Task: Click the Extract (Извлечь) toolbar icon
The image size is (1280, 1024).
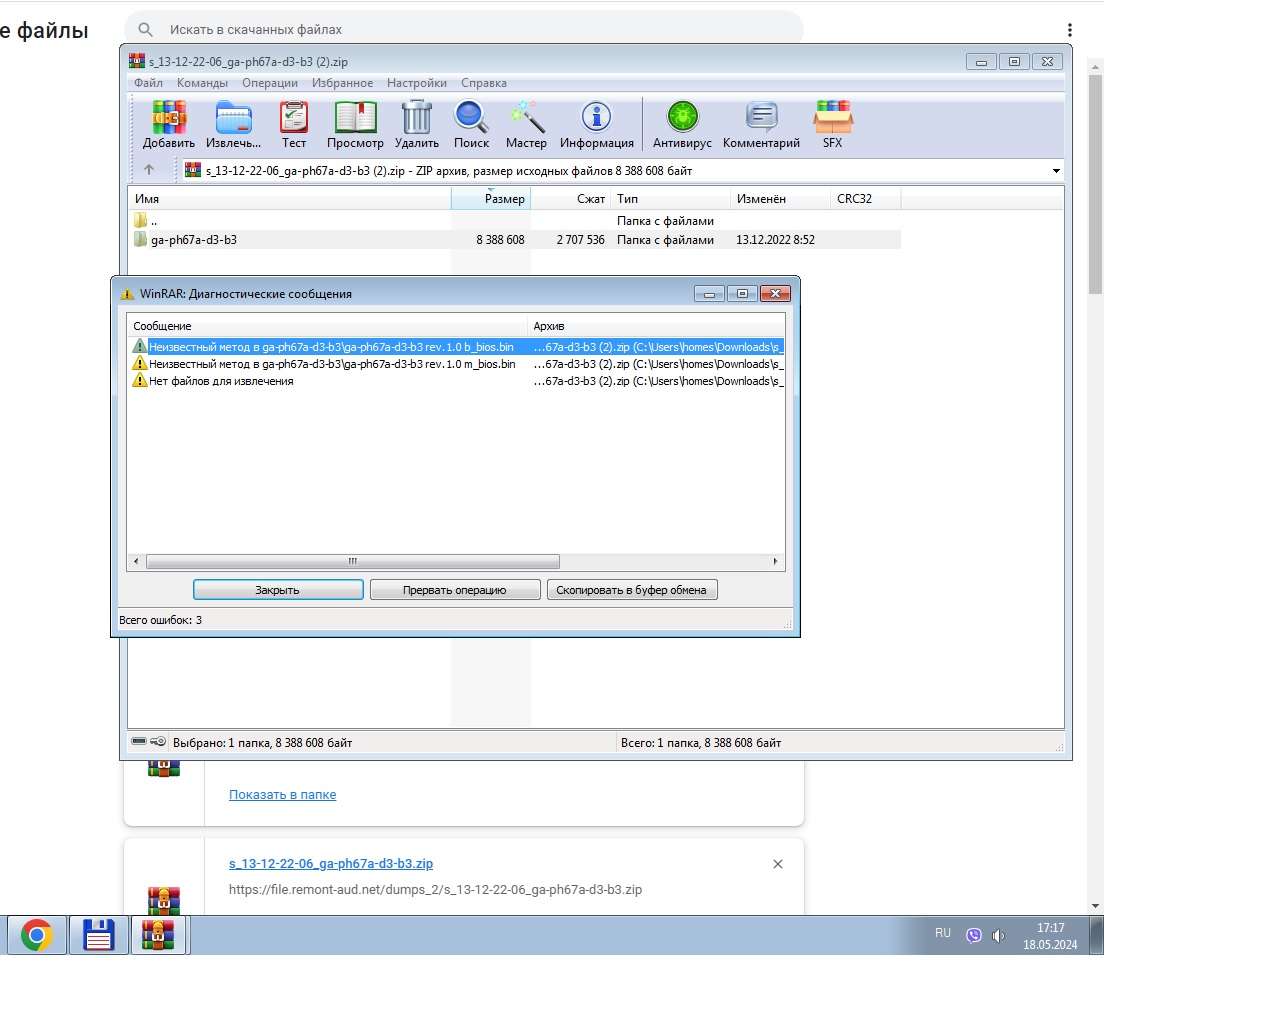Action: pos(233,118)
